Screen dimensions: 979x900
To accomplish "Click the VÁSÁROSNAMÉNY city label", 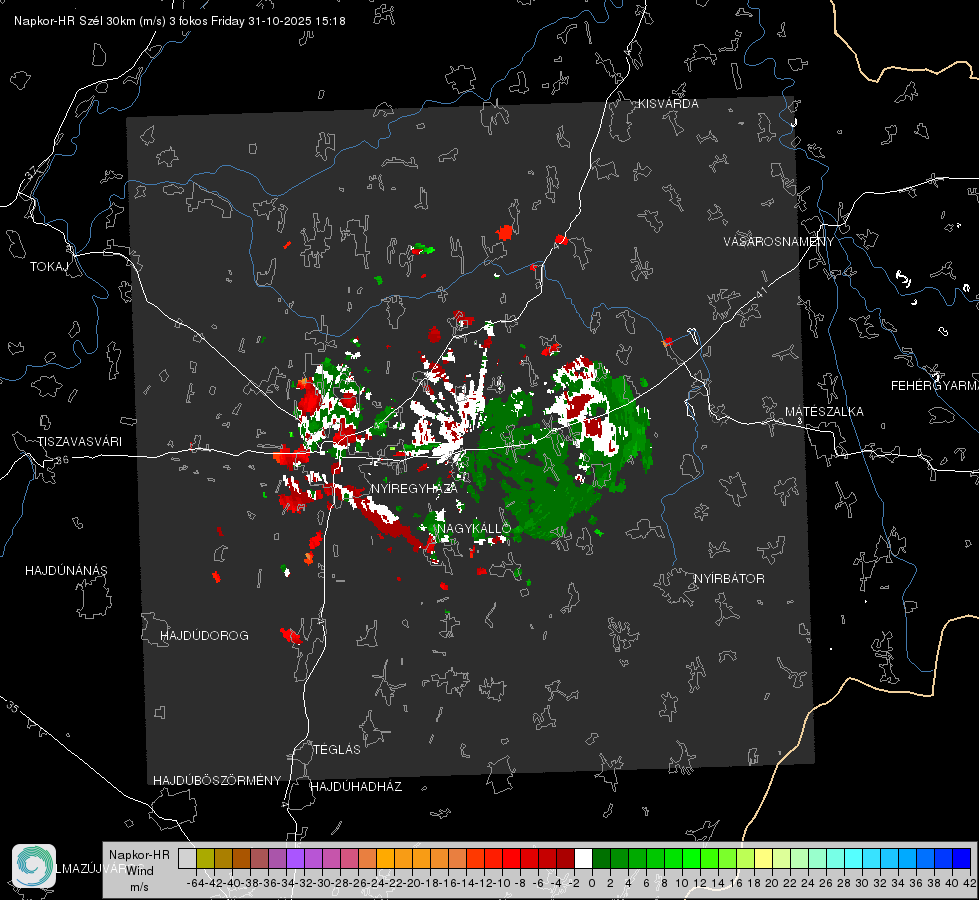I will point(779,242).
